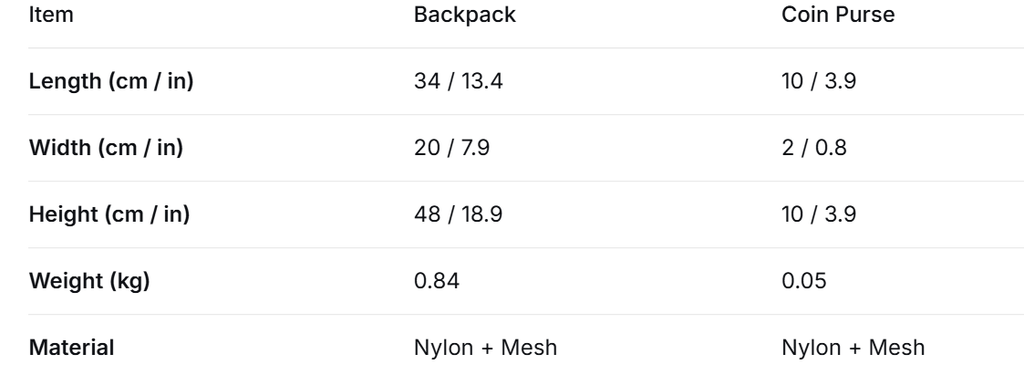Select the Coin Purse column header
The image size is (1024, 375).
pos(838,14)
